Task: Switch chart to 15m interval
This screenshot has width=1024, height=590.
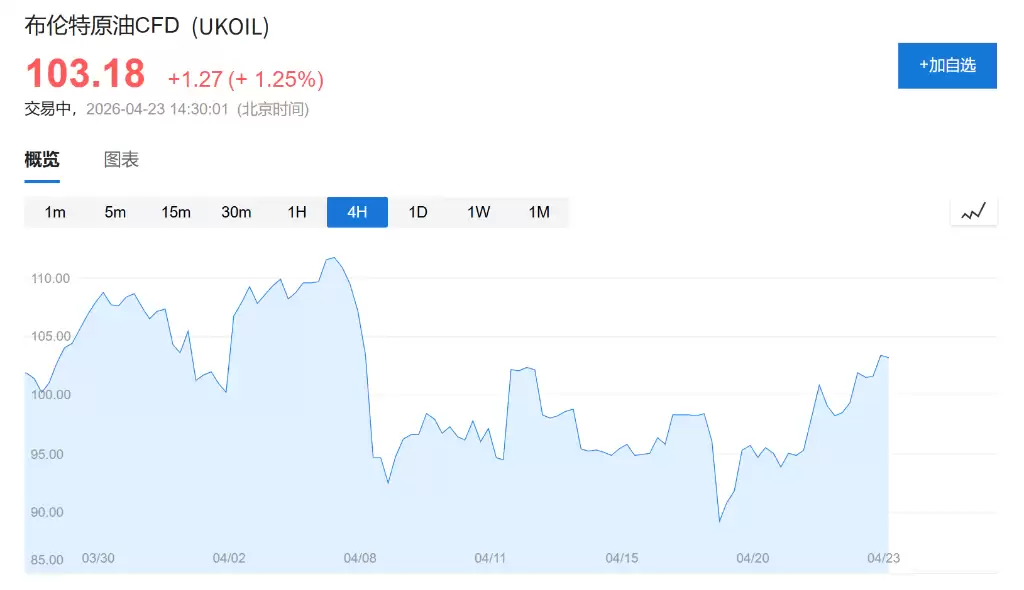Action: pyautogui.click(x=176, y=212)
